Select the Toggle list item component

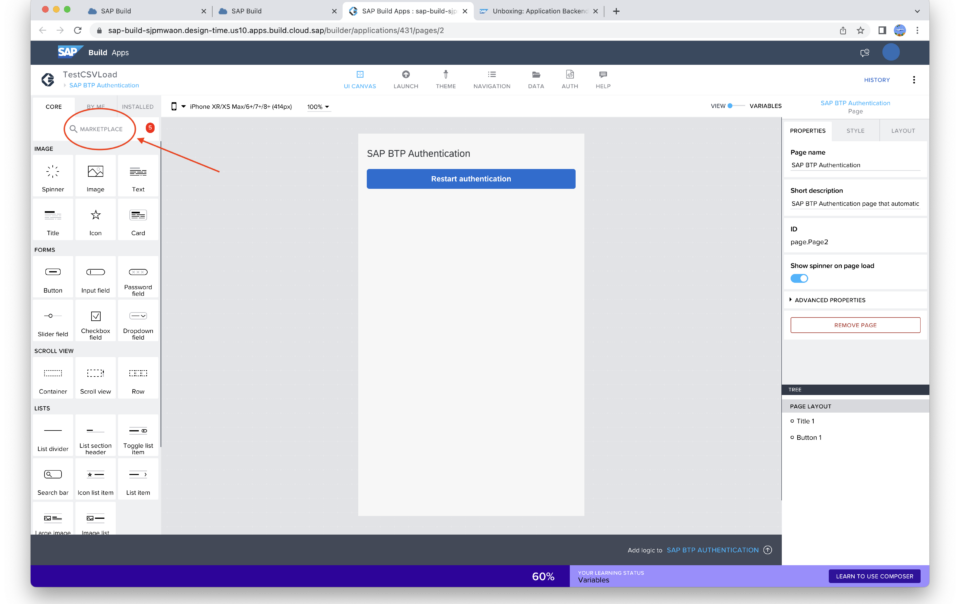tap(138, 436)
